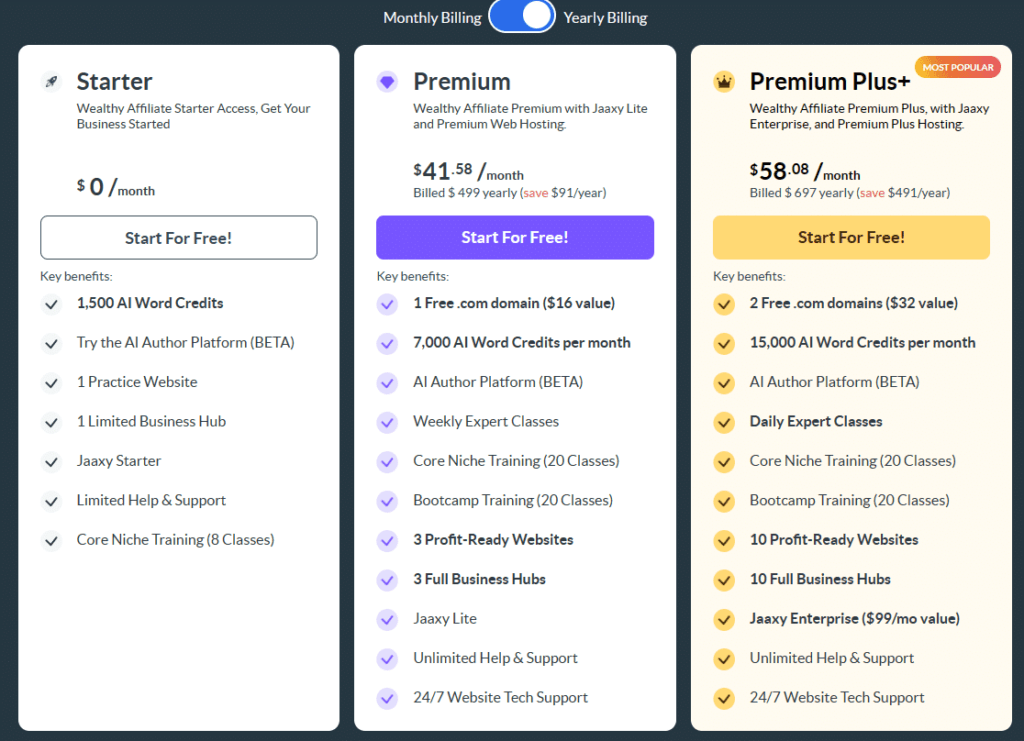Select the Yearly Billing label
The height and width of the screenshot is (741, 1024).
(605, 17)
